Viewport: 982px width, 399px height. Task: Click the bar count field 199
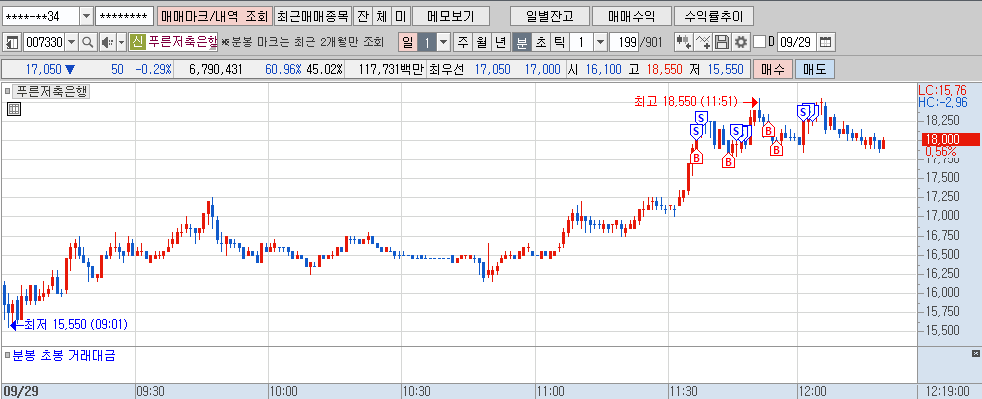point(623,43)
